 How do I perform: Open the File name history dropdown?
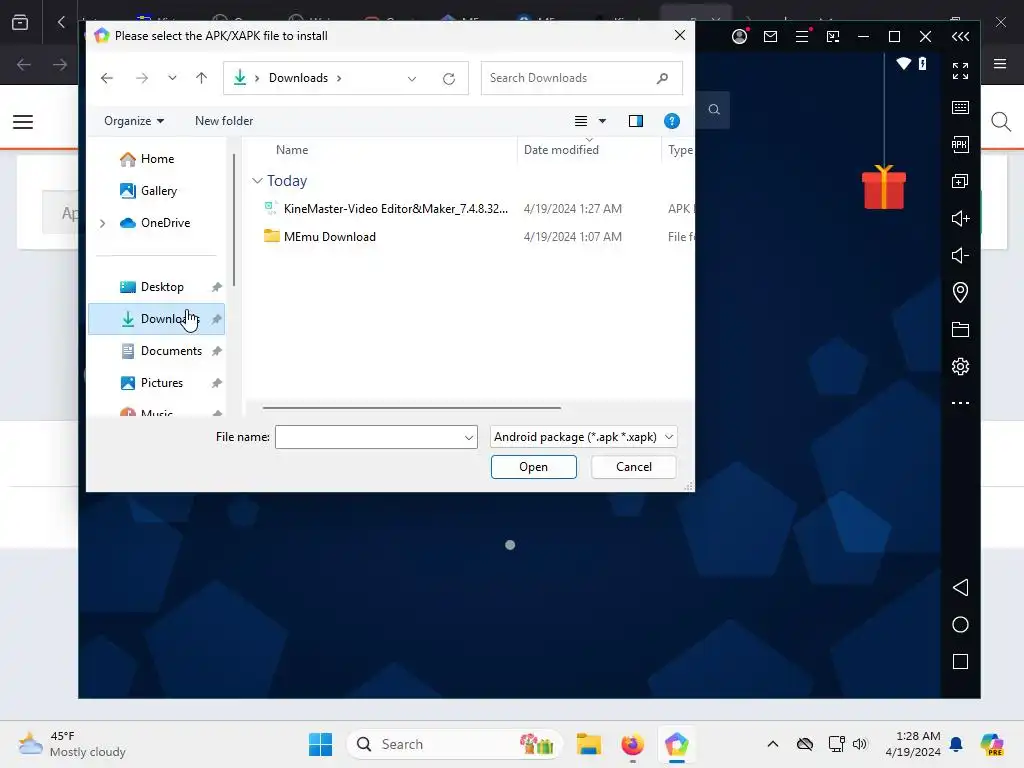pyautogui.click(x=468, y=438)
